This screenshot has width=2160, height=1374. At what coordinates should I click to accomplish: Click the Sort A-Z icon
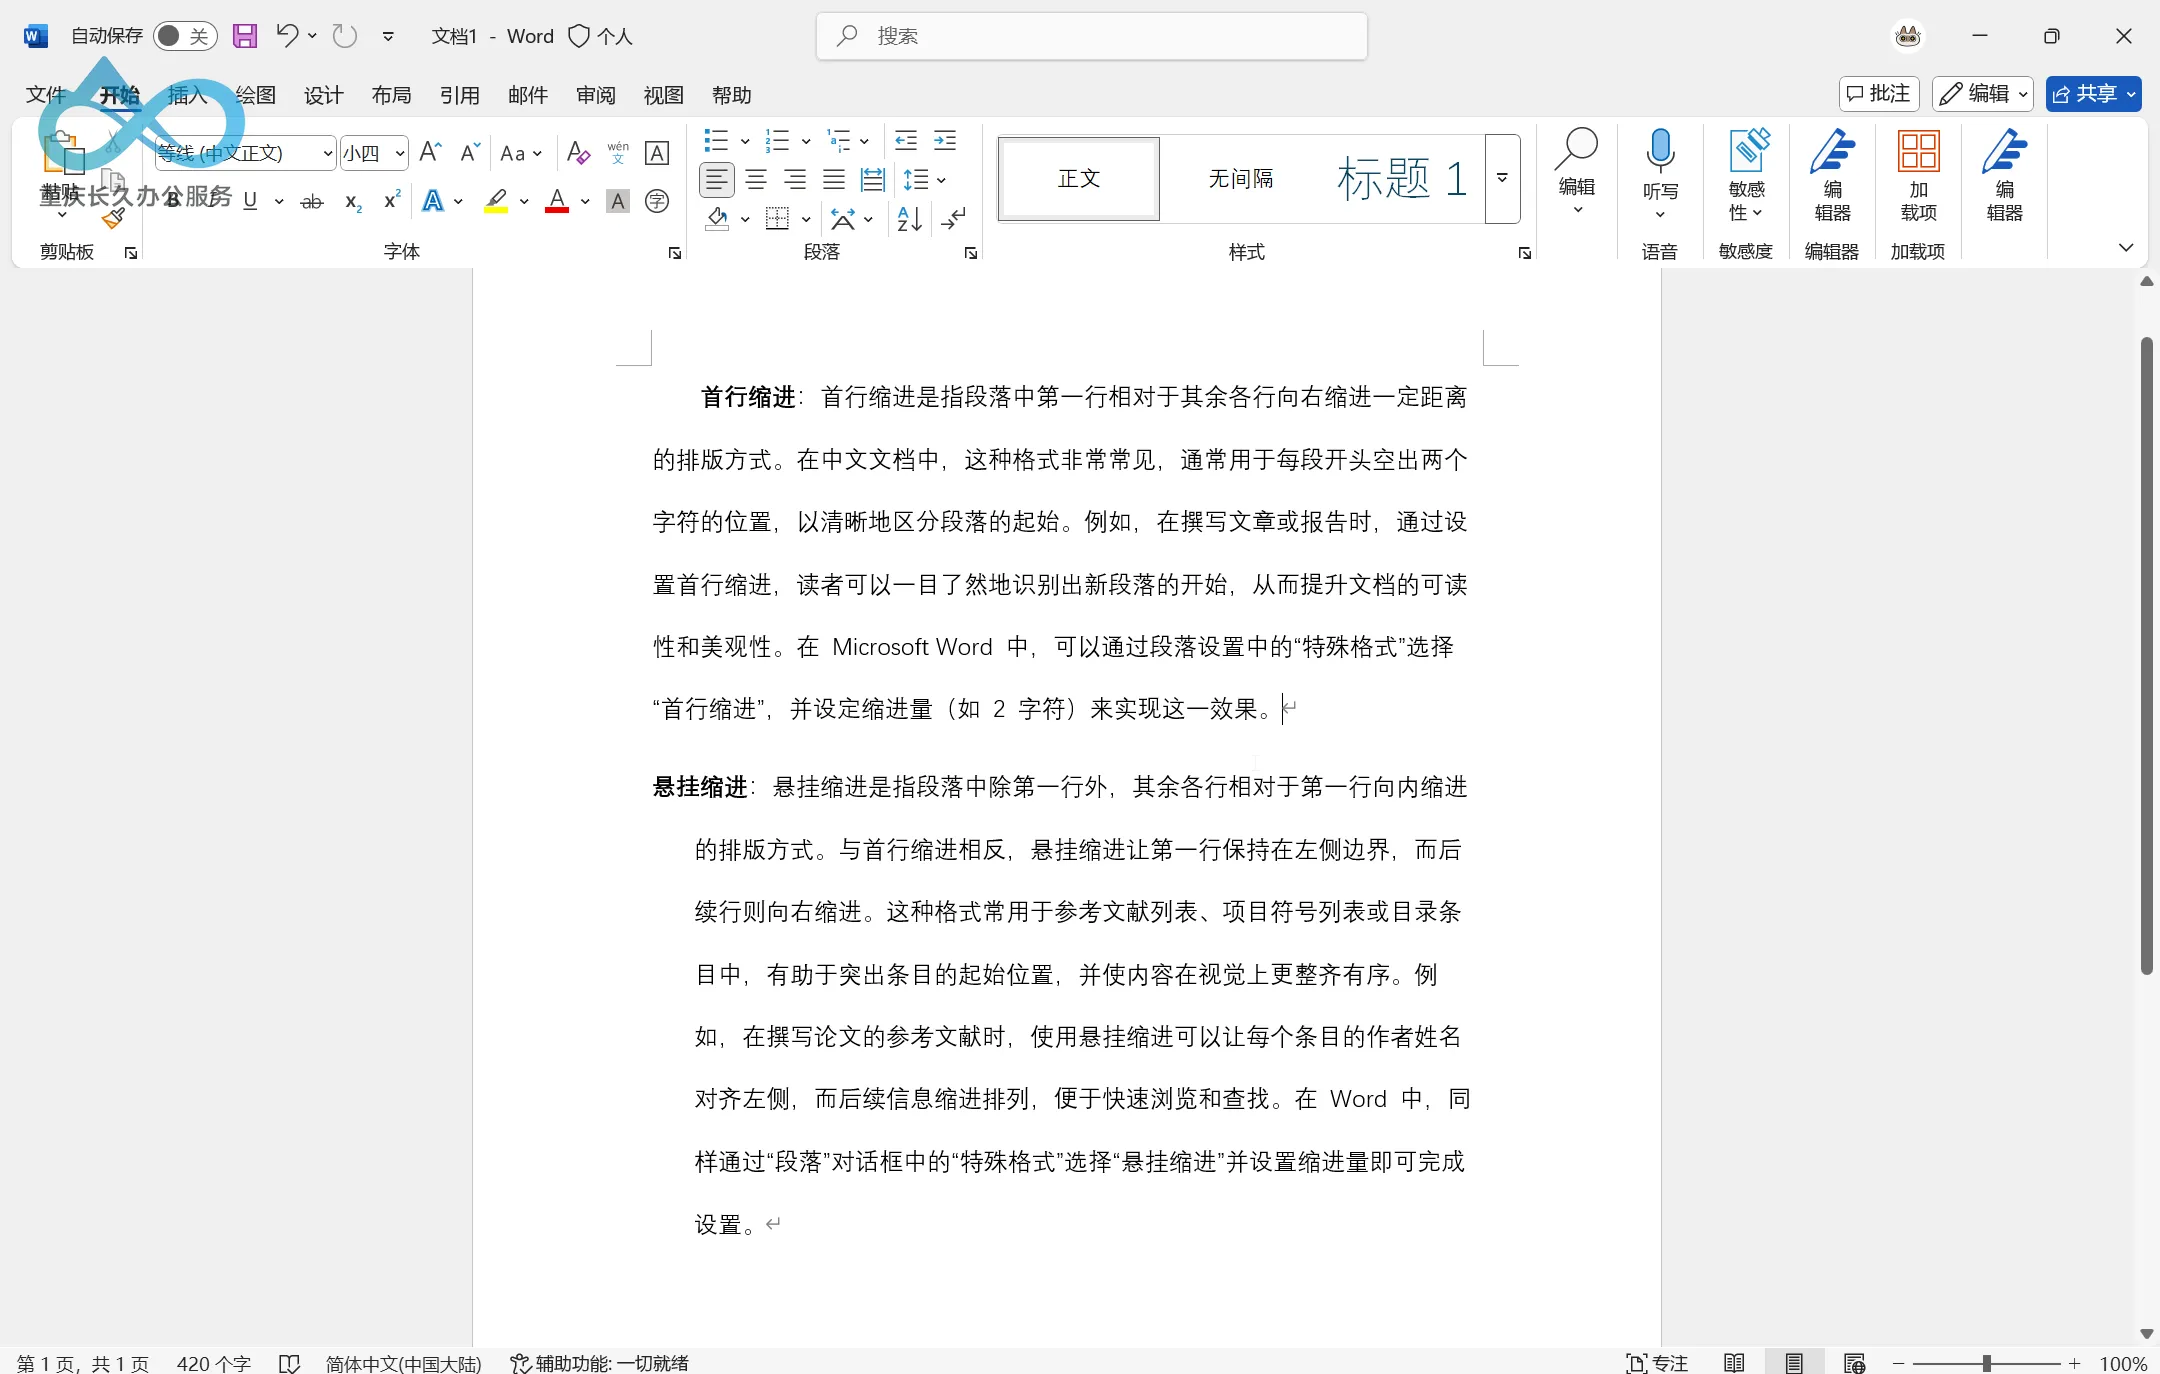click(910, 218)
